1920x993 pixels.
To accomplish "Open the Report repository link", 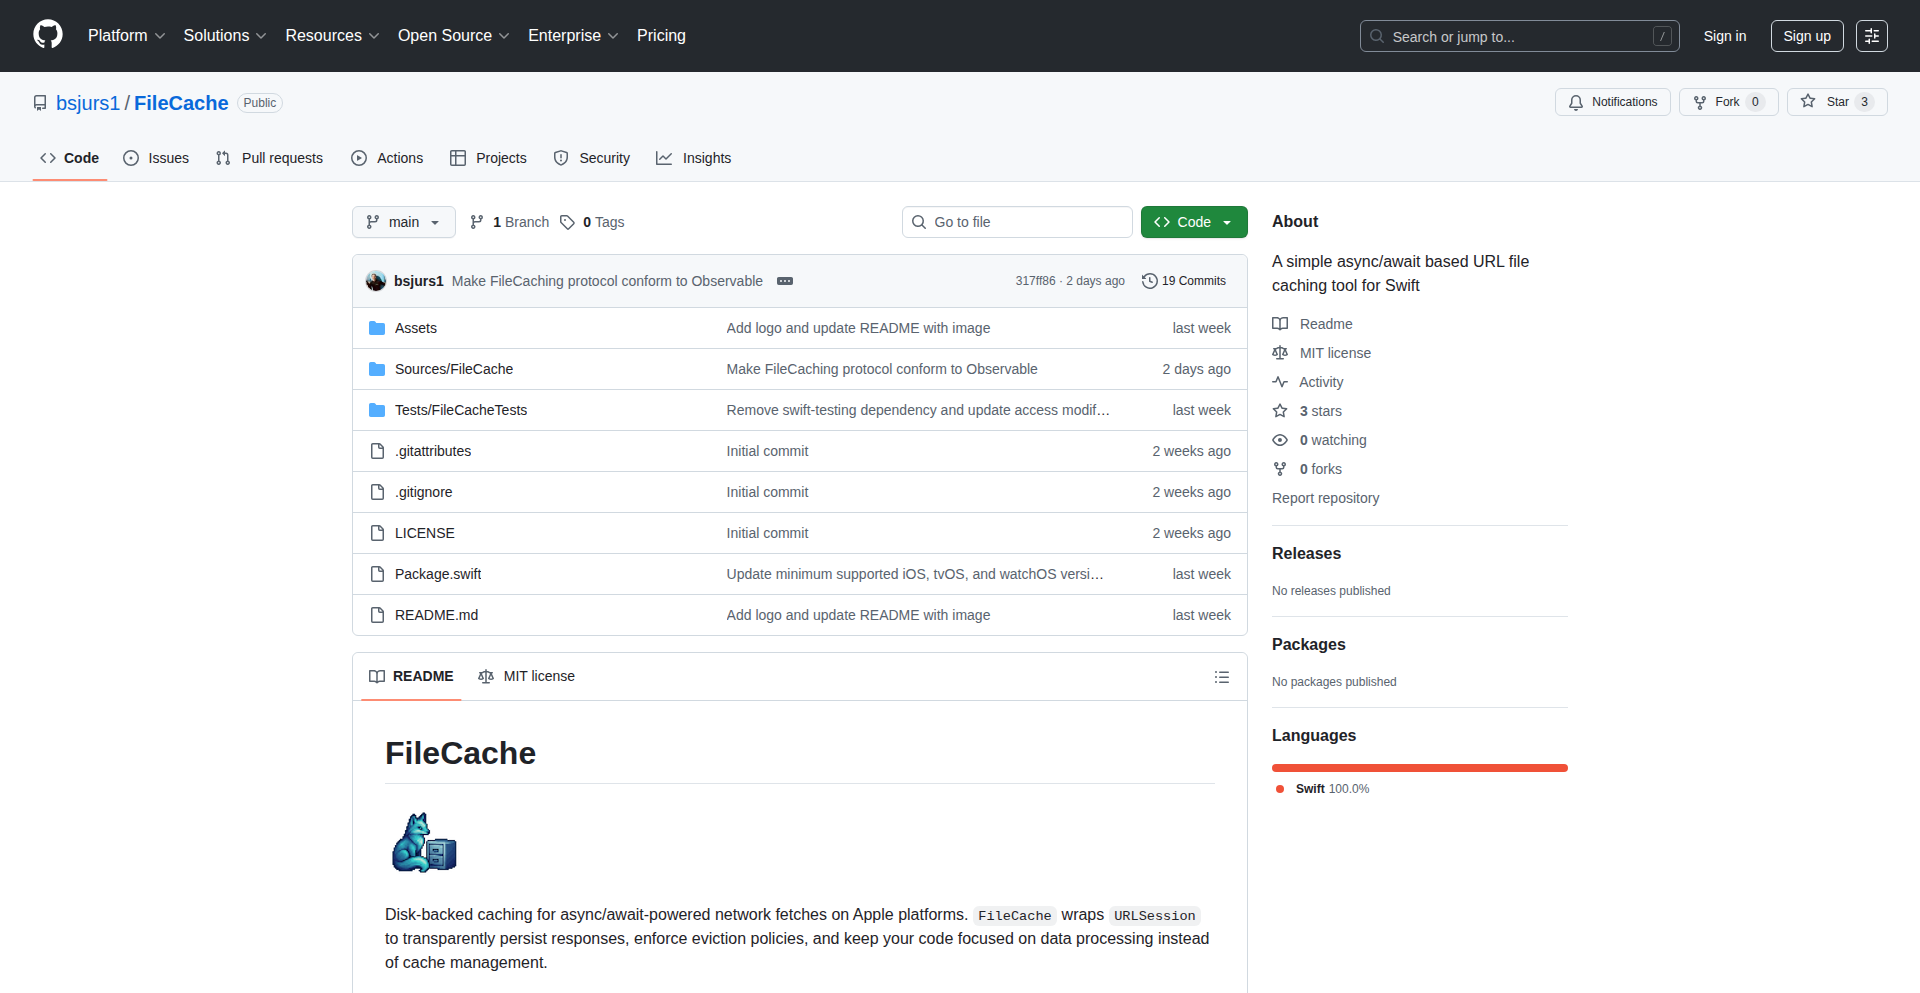I will point(1325,498).
